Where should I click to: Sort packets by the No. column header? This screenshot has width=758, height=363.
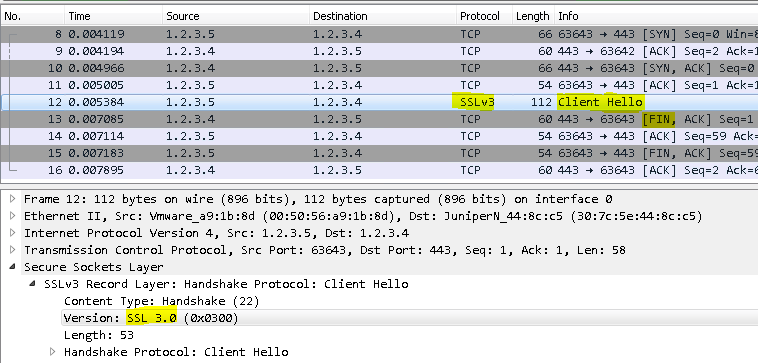(32, 16)
